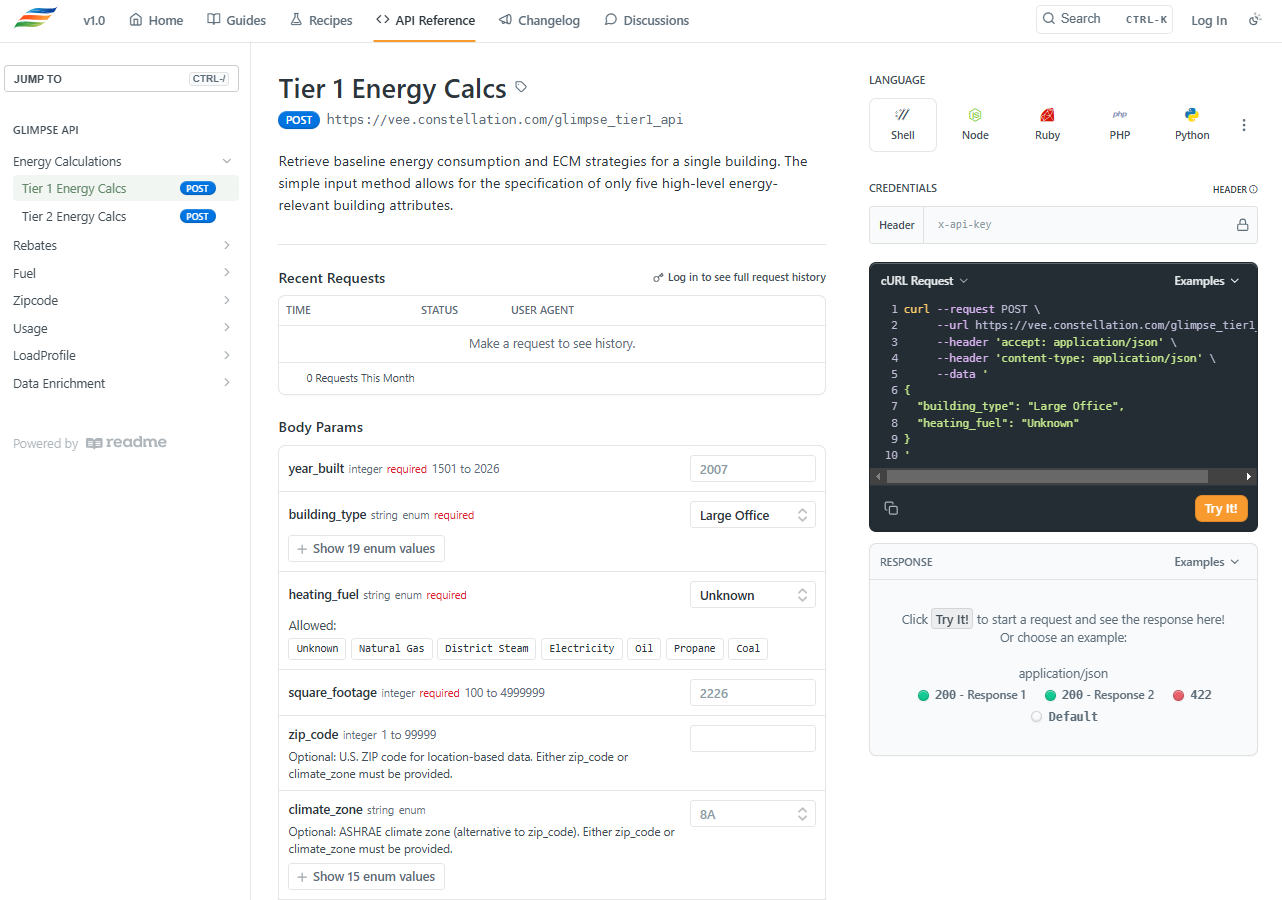The height and width of the screenshot is (900, 1282).
Task: Open Examples dropdown in Response panel
Action: click(1207, 562)
